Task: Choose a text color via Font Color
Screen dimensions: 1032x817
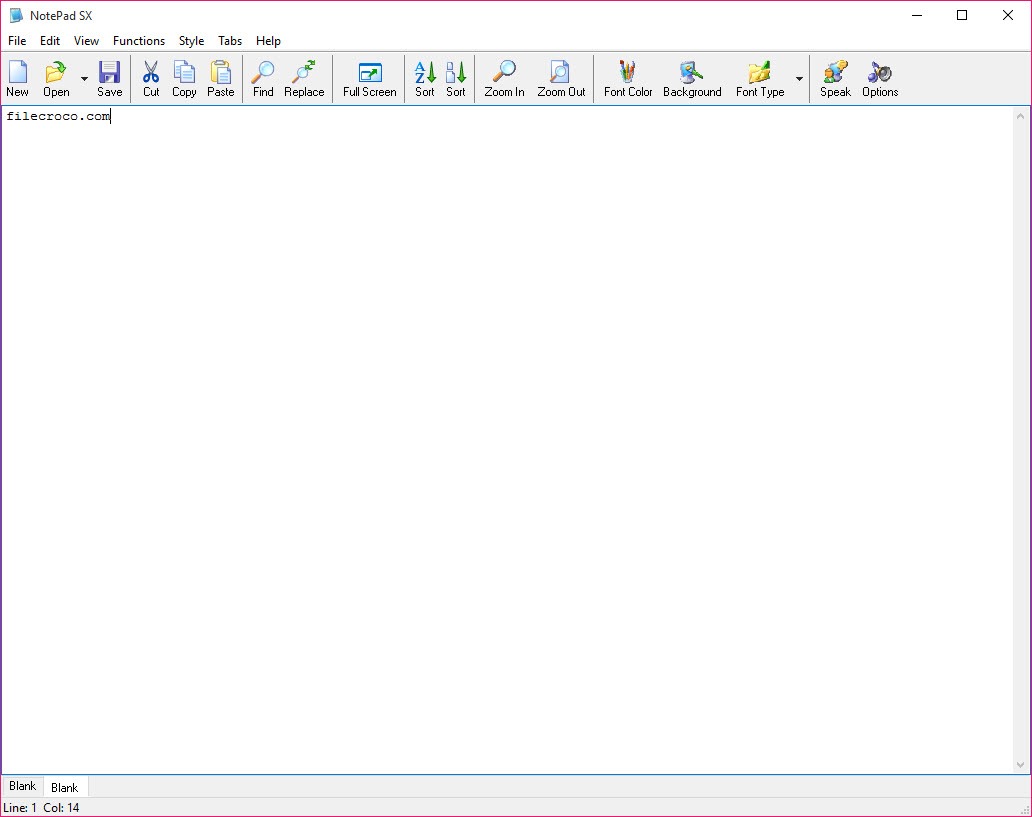Action: (628, 78)
